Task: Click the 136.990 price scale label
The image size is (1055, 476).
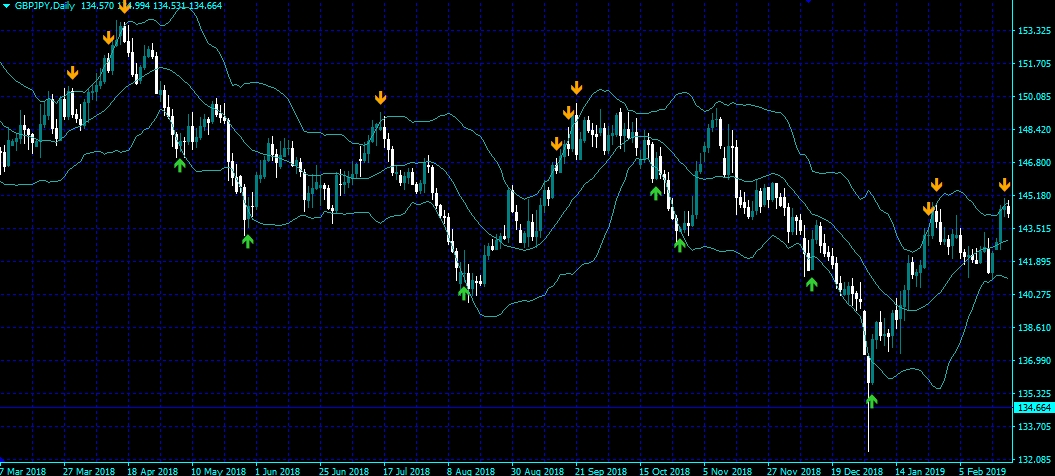Action: click(1034, 361)
